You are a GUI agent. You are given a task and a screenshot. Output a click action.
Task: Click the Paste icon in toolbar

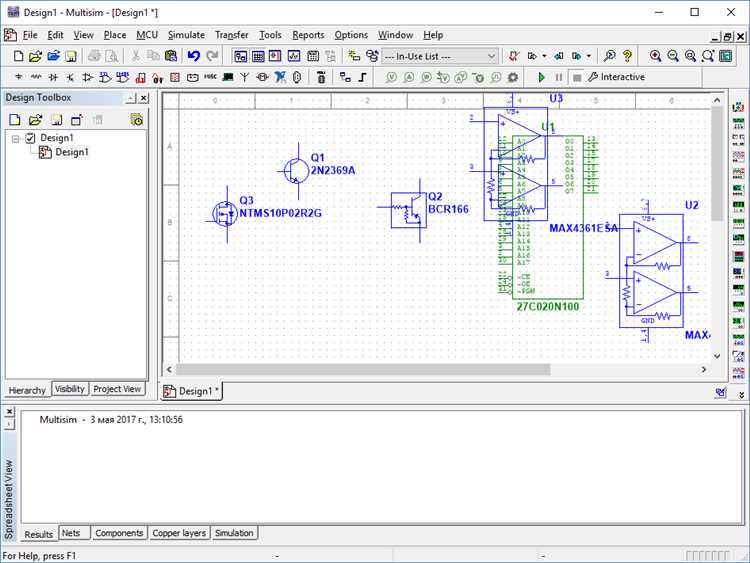(x=171, y=56)
